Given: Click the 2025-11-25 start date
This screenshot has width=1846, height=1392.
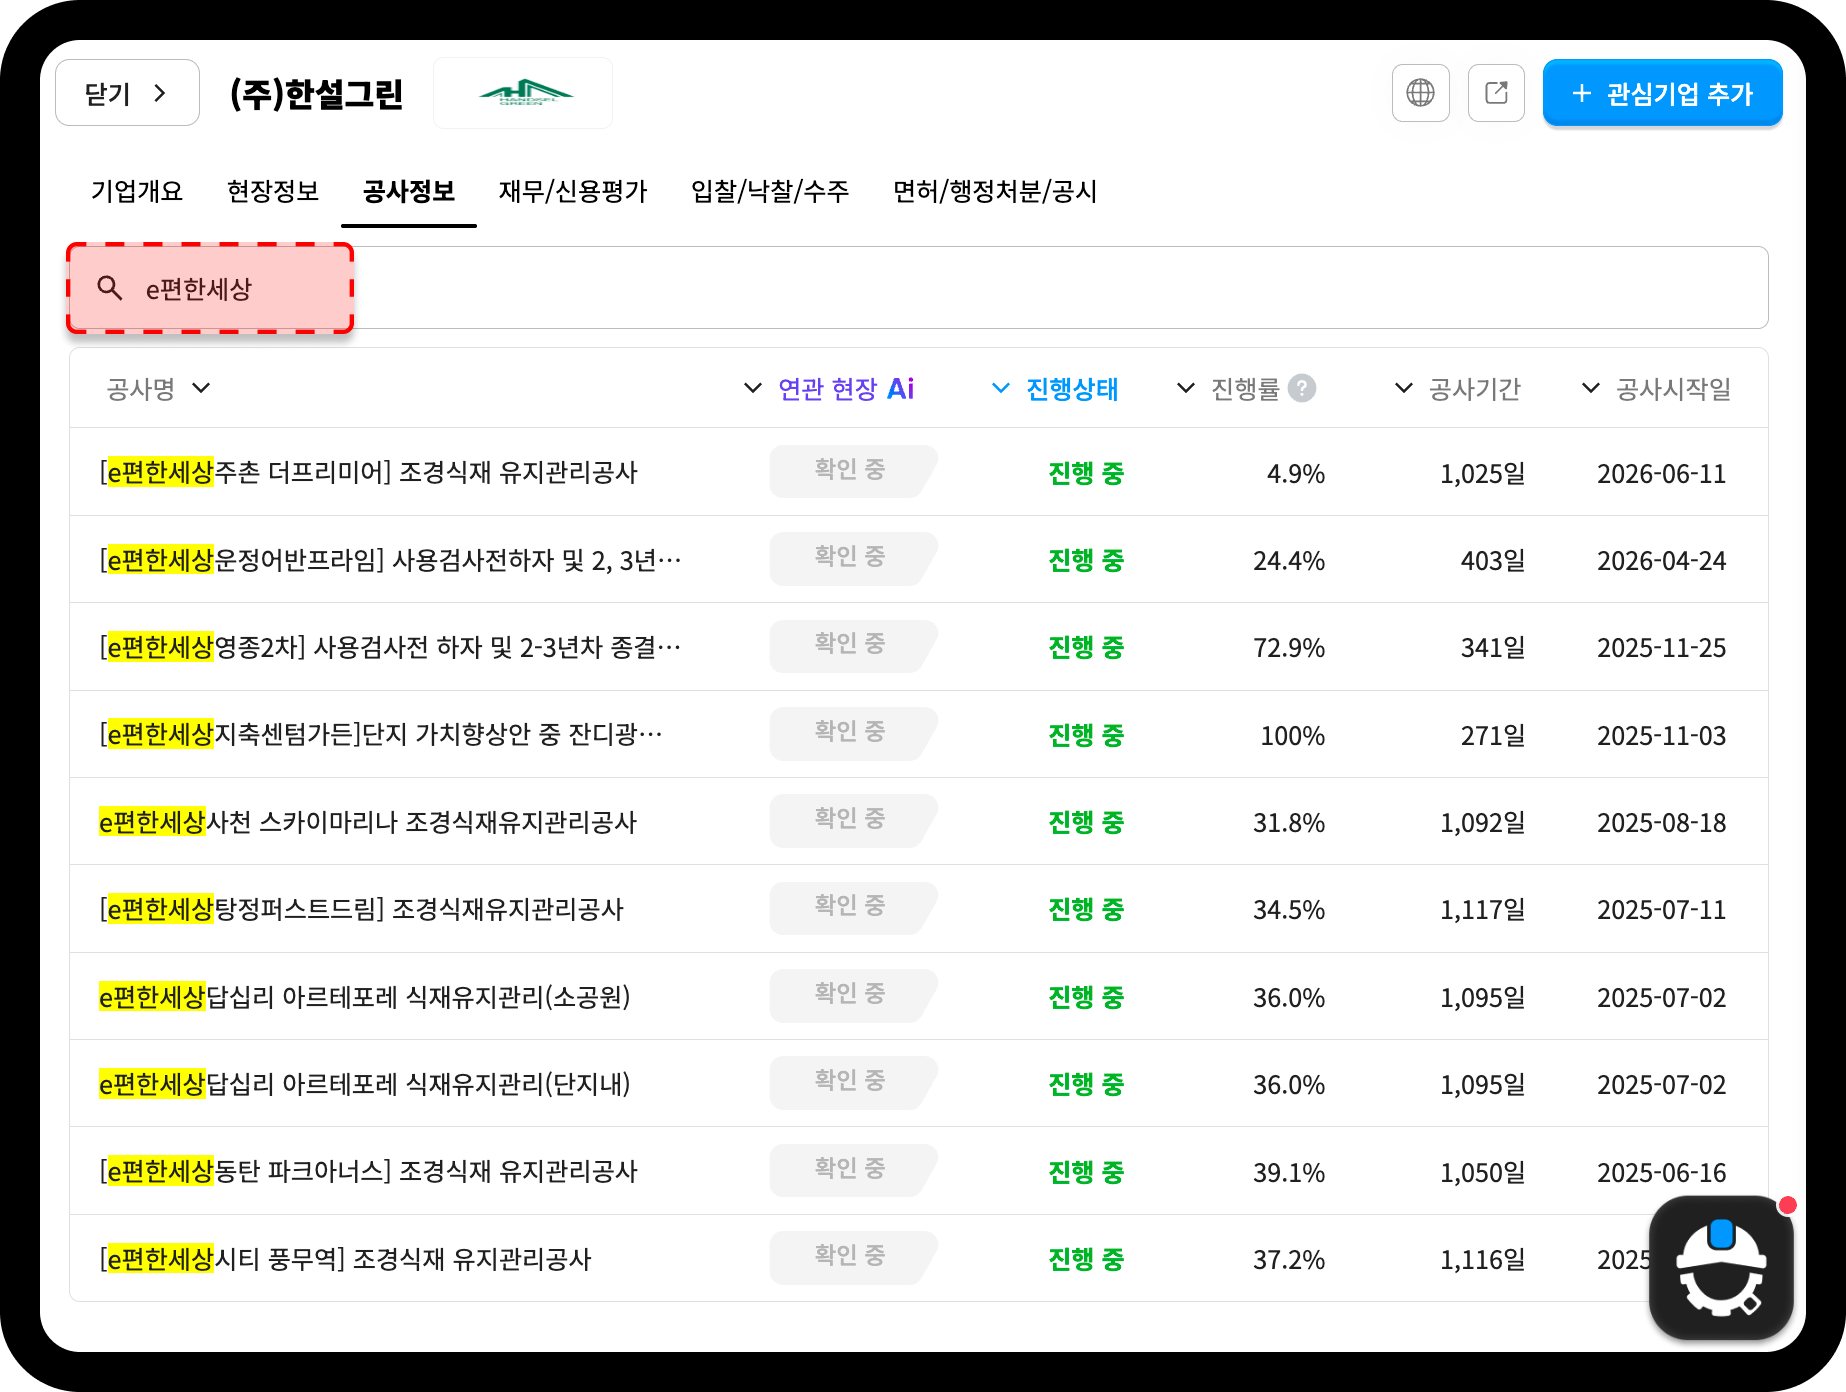Looking at the screenshot, I should click(x=1661, y=648).
